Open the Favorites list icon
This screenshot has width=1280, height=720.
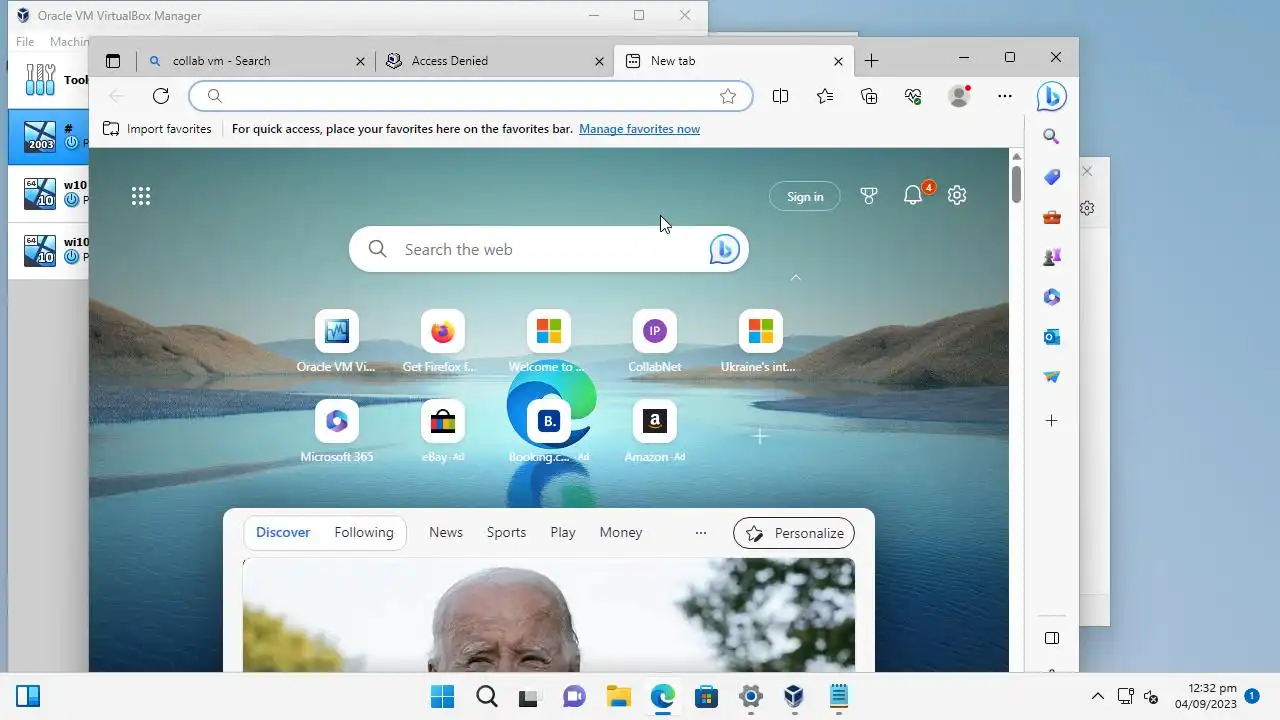(x=825, y=96)
